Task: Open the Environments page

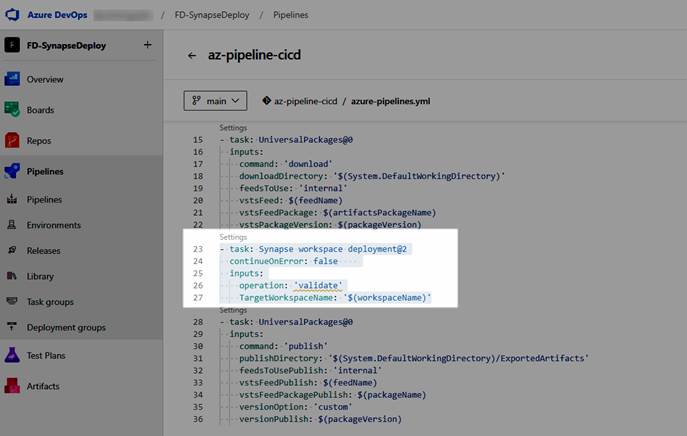Action: [x=54, y=225]
